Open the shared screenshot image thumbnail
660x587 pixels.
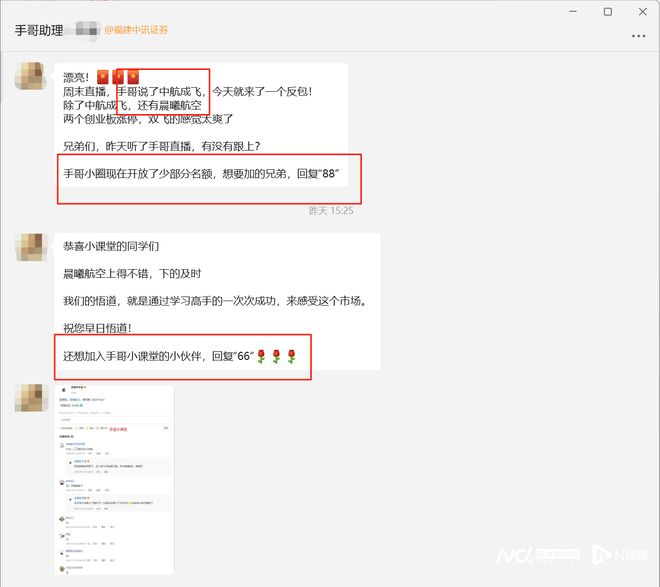click(x=114, y=479)
